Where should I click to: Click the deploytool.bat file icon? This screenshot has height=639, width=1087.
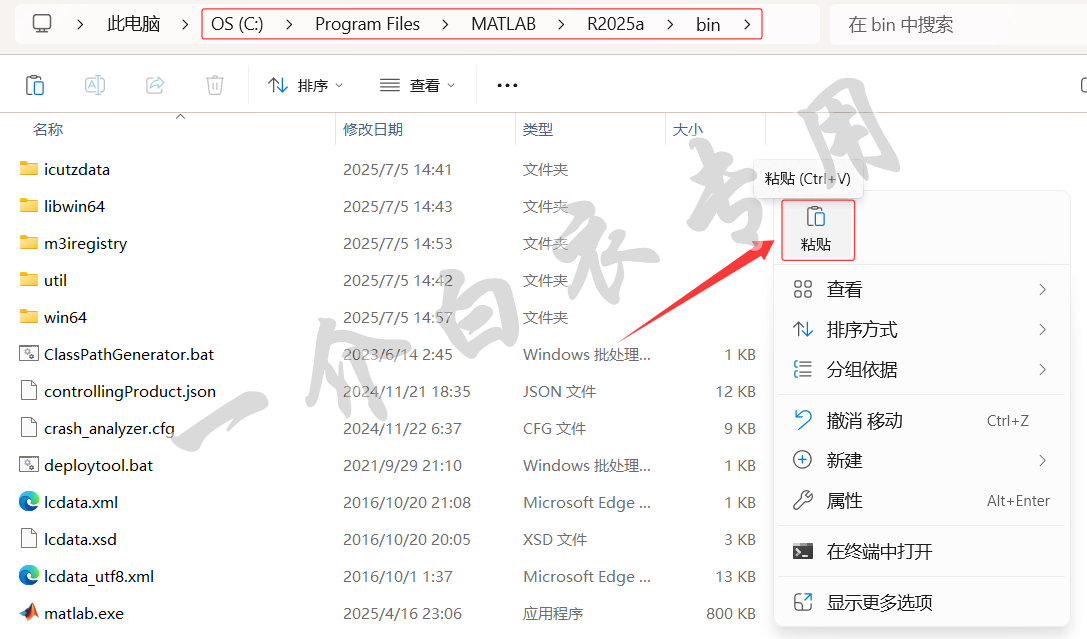[28, 464]
